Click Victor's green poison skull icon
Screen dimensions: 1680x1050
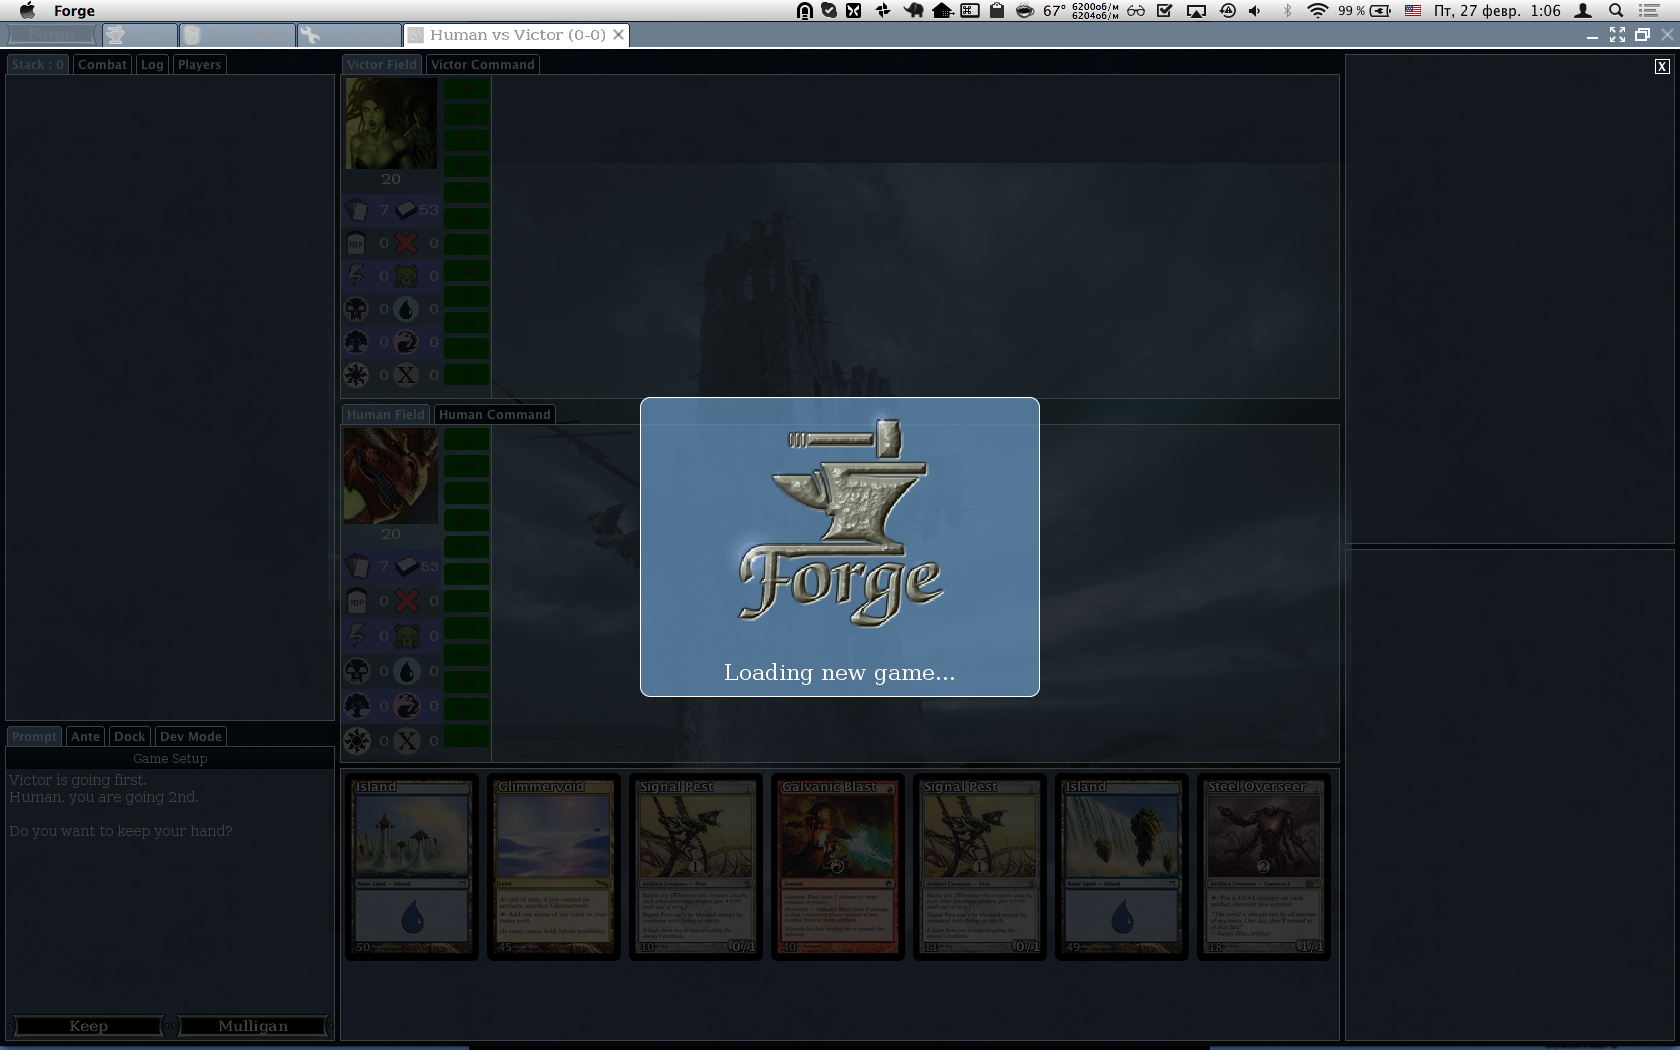[x=407, y=276]
